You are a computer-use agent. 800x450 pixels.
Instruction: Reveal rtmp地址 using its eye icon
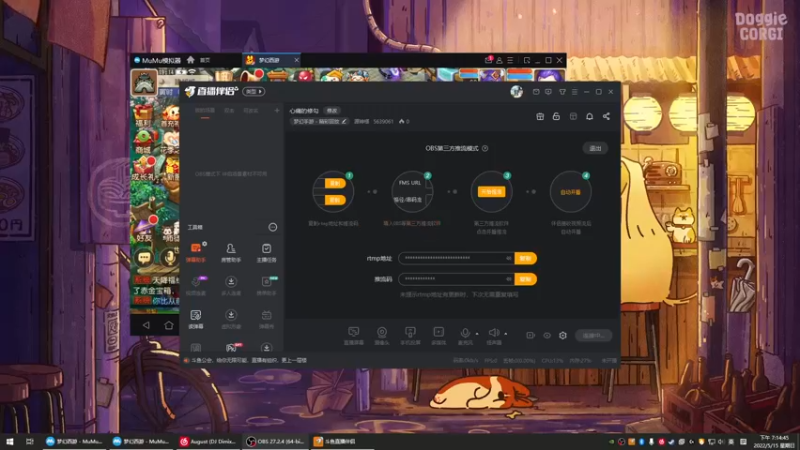(509, 258)
